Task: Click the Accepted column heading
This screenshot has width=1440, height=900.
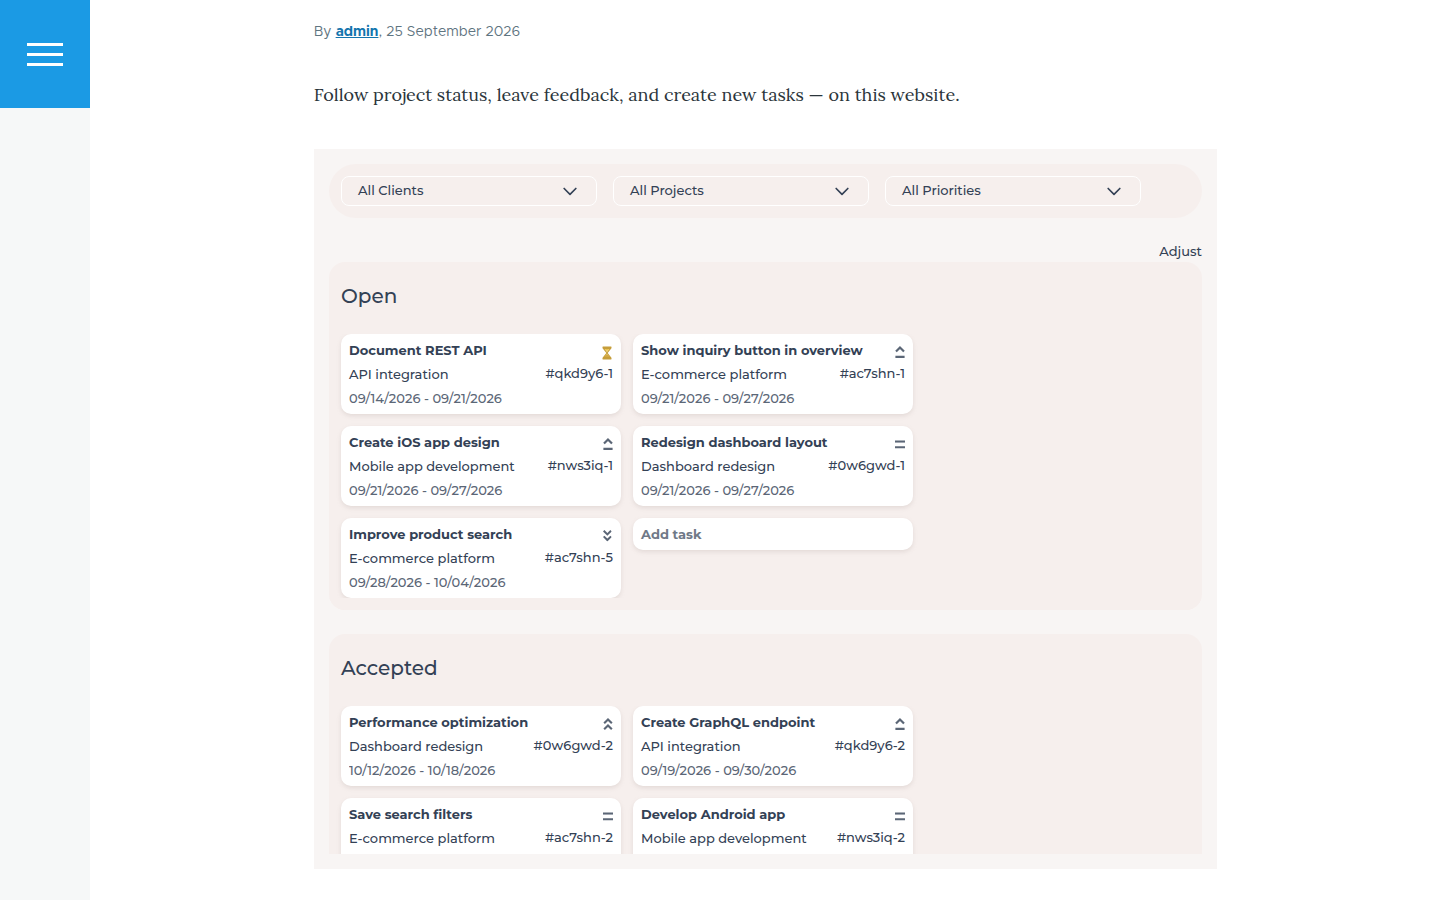Action: tap(389, 668)
